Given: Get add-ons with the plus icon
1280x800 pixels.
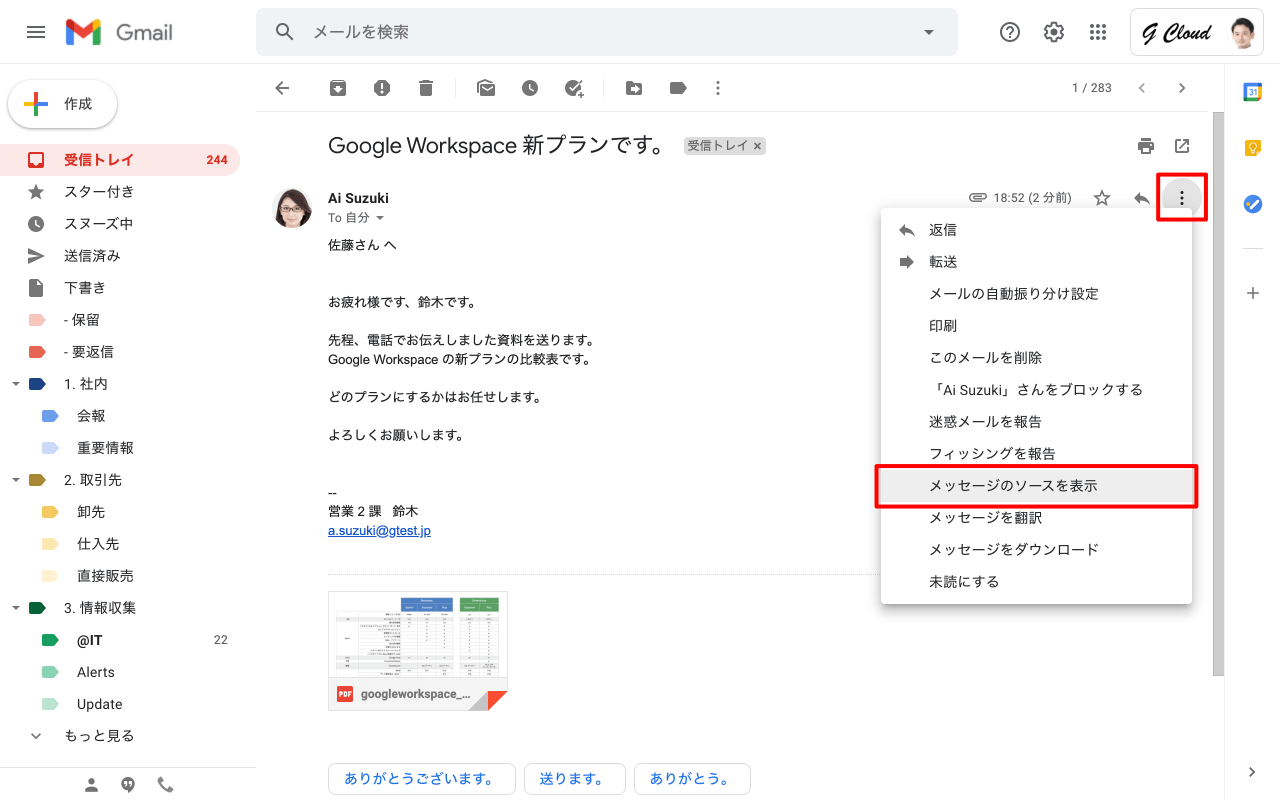Looking at the screenshot, I should [x=1252, y=293].
